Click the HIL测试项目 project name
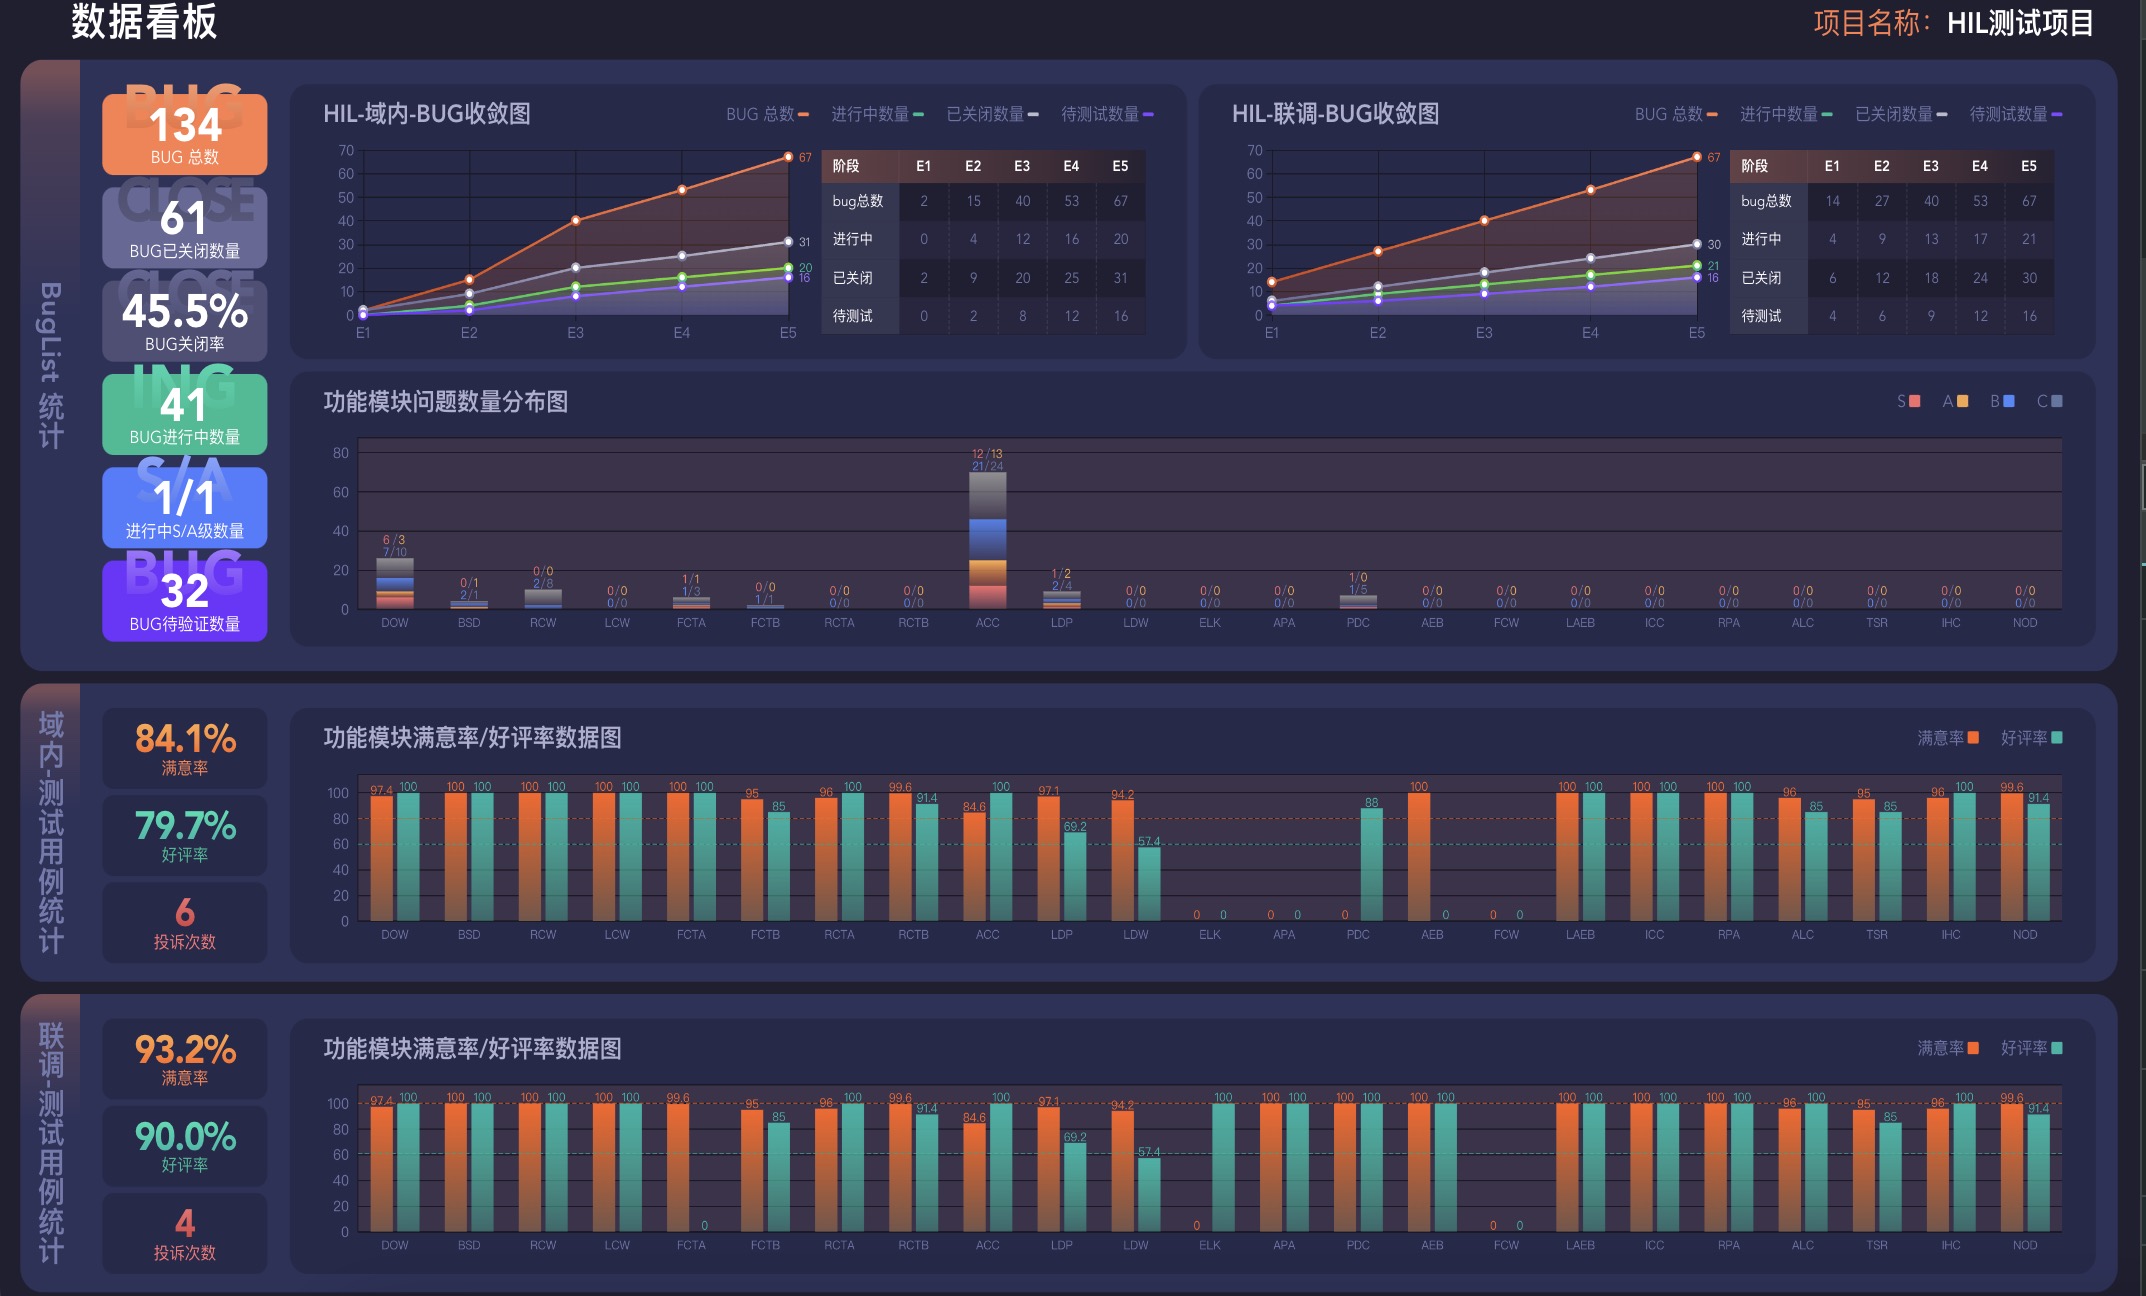This screenshot has width=2146, height=1296. [2020, 23]
